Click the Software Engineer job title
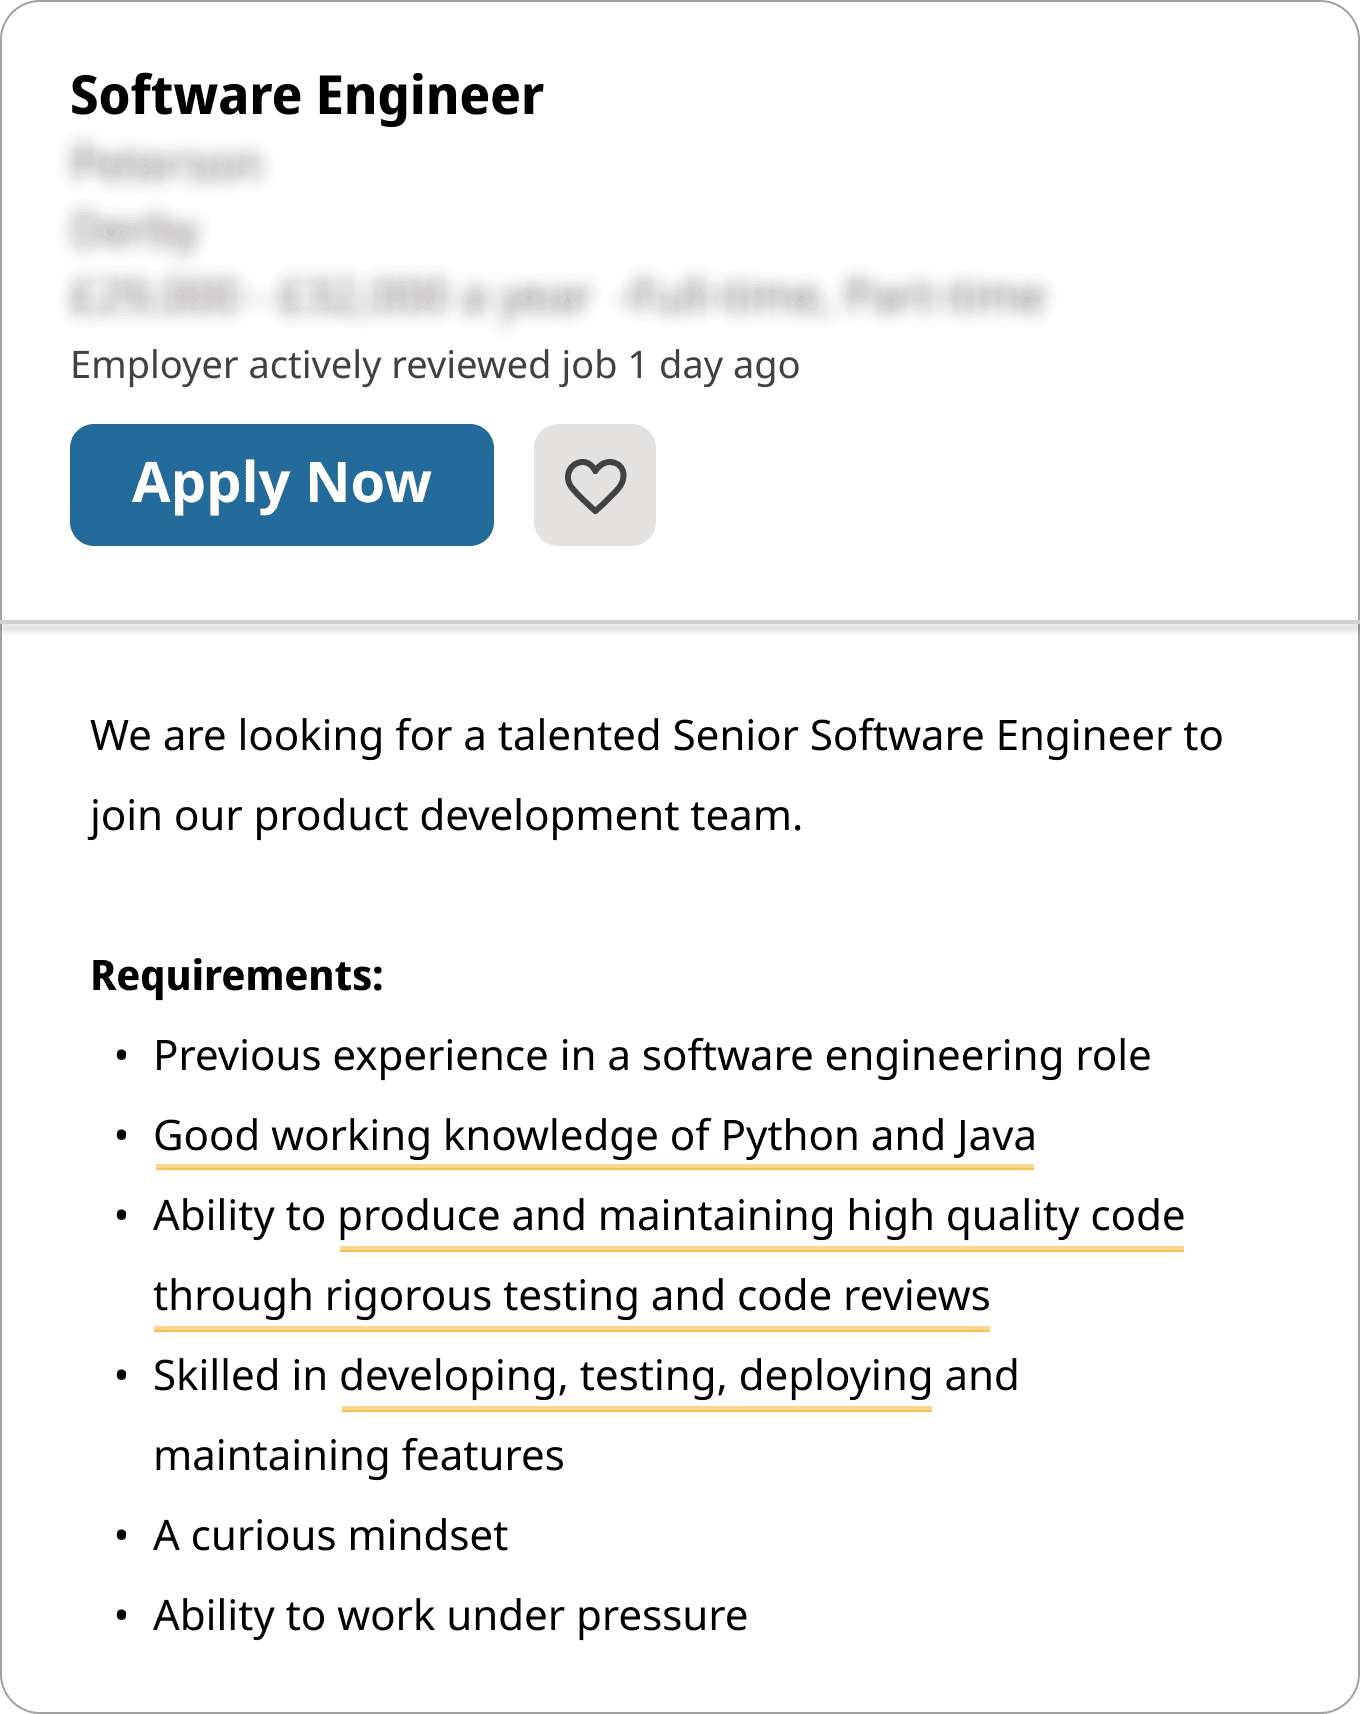This screenshot has width=1360, height=1714. 306,96
